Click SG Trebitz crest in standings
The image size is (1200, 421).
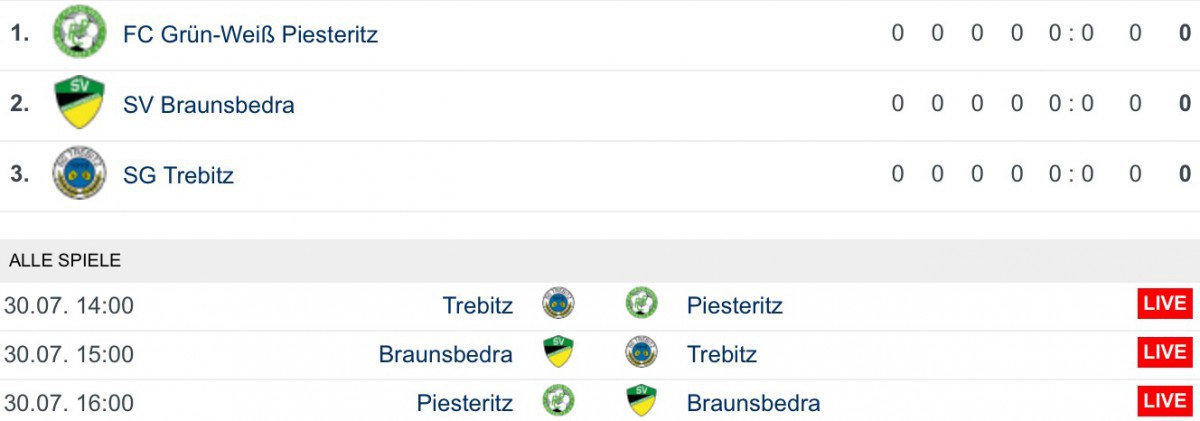[x=79, y=174]
